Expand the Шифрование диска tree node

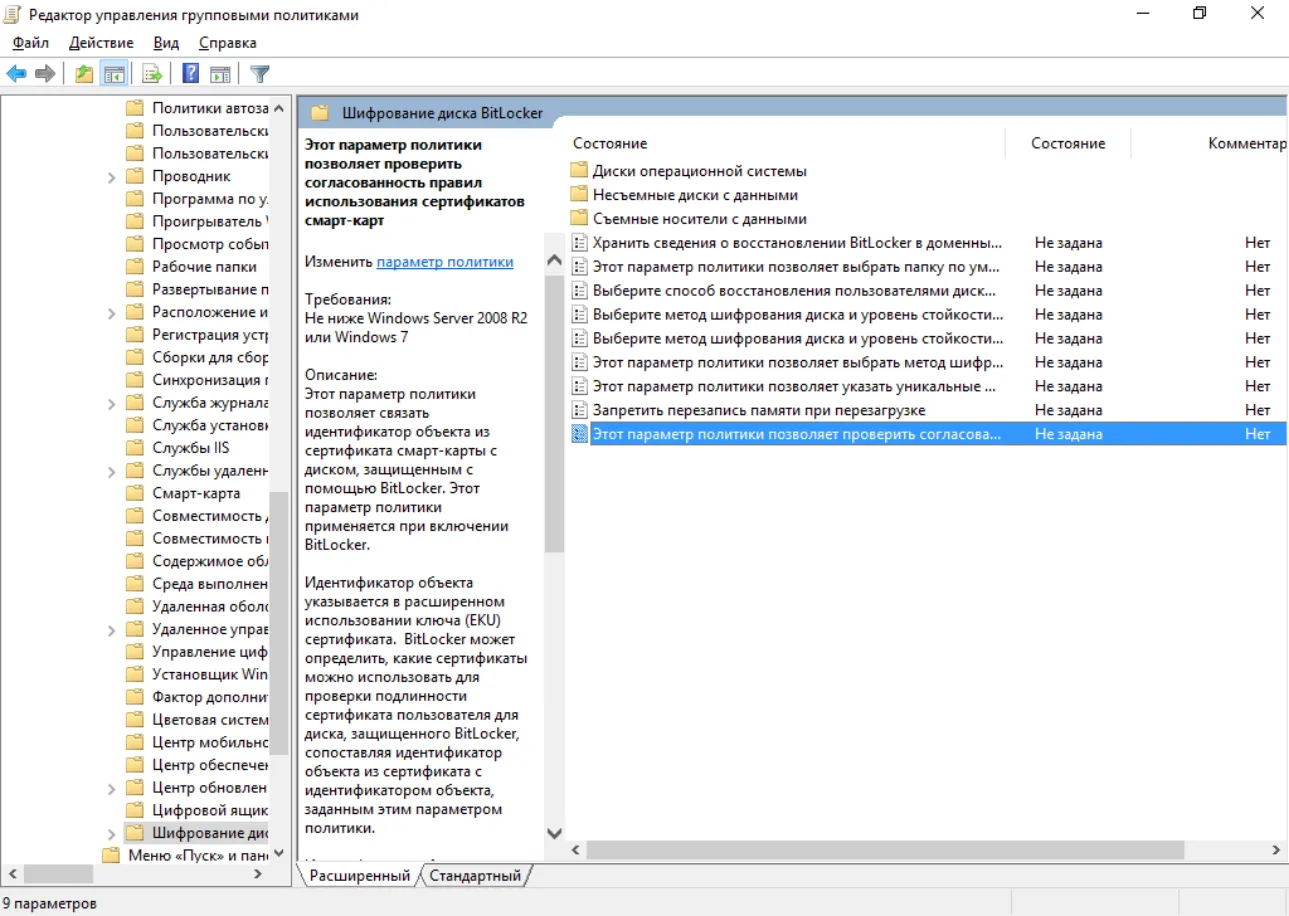pyautogui.click(x=112, y=833)
